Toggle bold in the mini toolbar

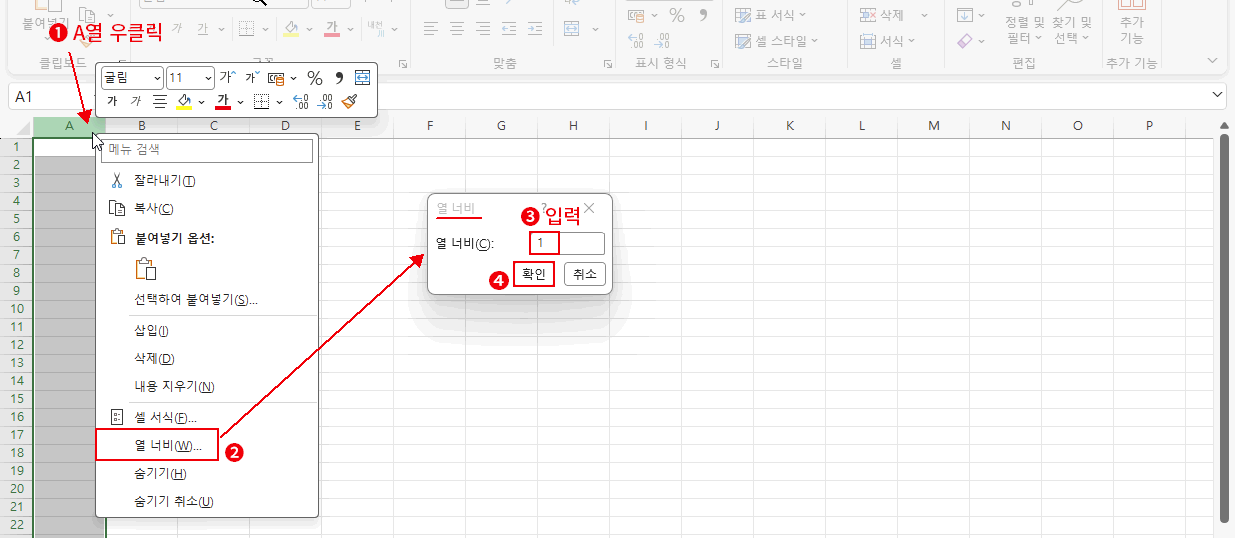[x=112, y=101]
